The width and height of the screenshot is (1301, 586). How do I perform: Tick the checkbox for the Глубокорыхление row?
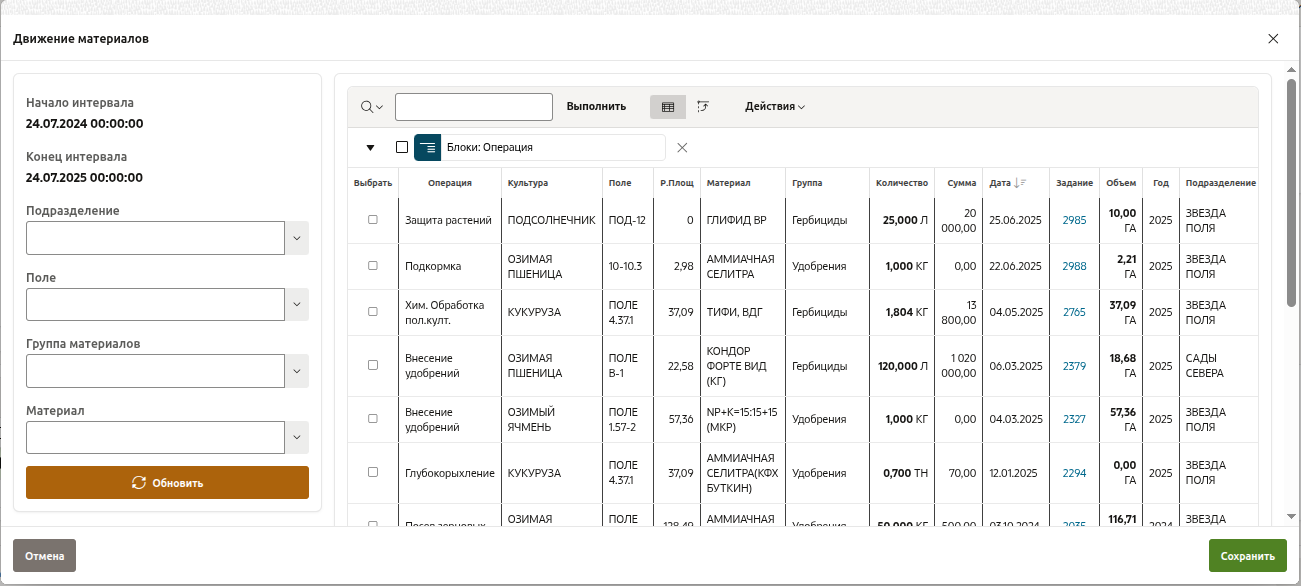(373, 472)
